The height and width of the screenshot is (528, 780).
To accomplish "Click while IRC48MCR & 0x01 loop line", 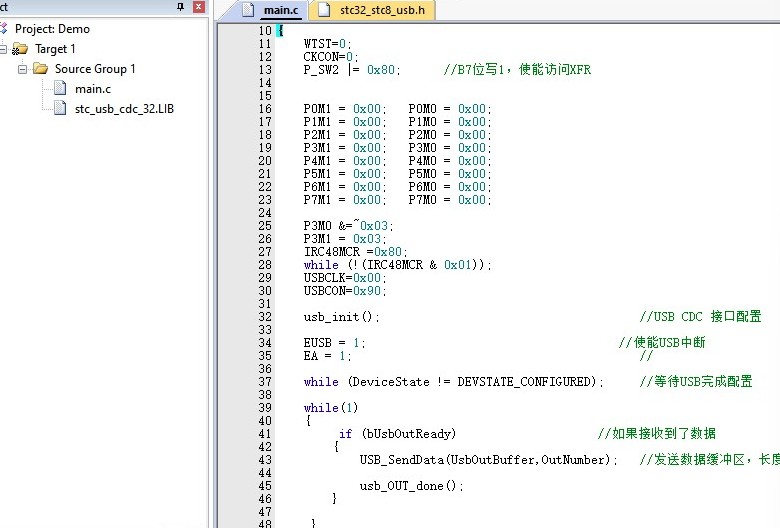I will [397, 265].
